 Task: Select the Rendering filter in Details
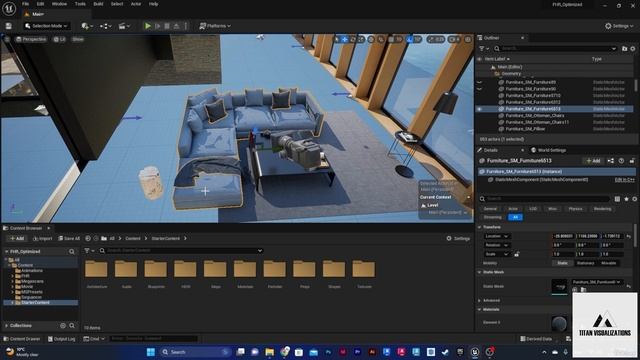point(602,209)
